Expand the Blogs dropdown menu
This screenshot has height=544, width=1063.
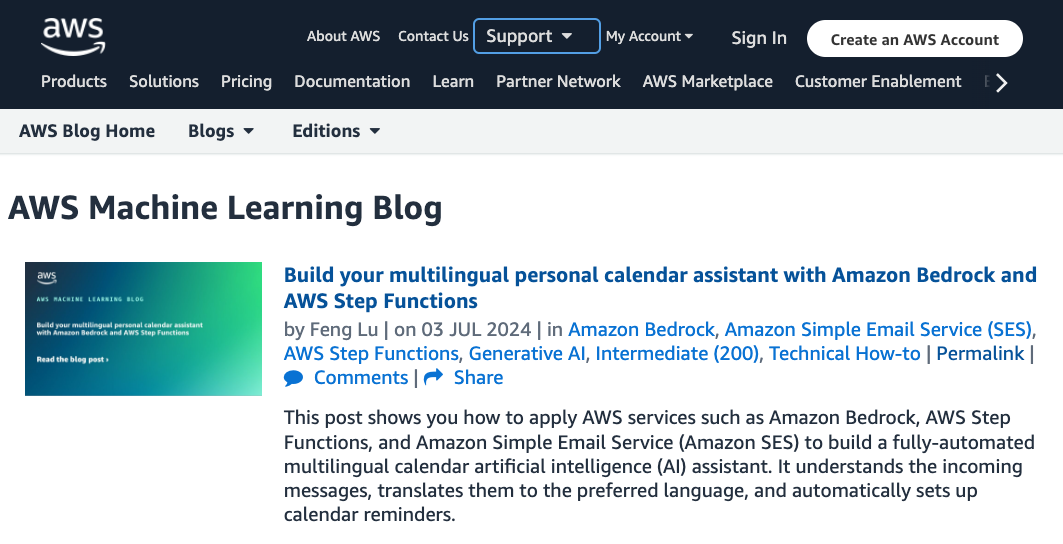point(221,131)
